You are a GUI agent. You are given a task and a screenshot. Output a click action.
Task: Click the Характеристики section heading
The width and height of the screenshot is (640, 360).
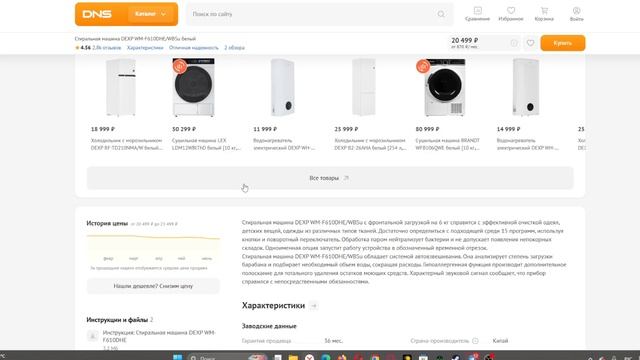pyautogui.click(x=273, y=306)
